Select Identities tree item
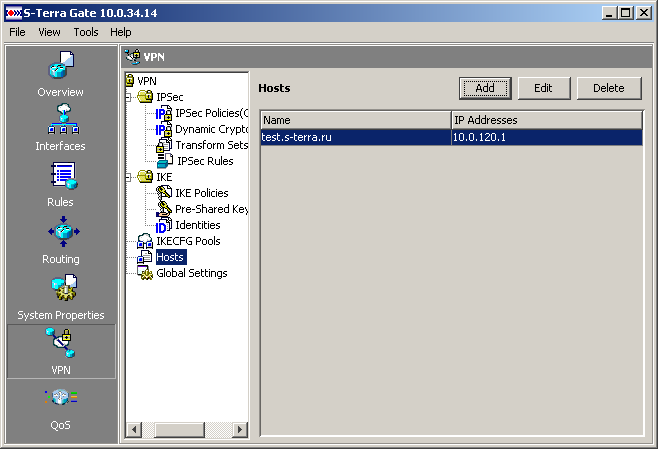The width and height of the screenshot is (658, 449). click(x=198, y=225)
